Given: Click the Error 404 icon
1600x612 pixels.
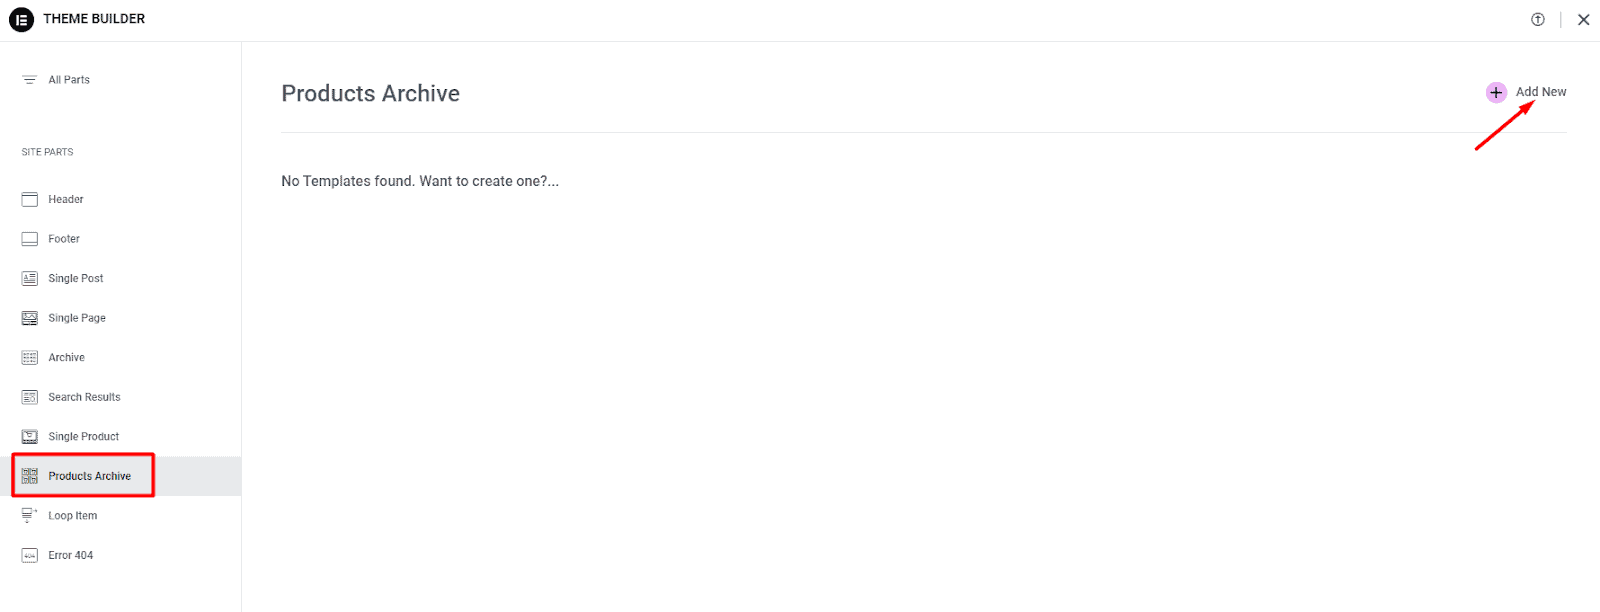Looking at the screenshot, I should coord(30,555).
